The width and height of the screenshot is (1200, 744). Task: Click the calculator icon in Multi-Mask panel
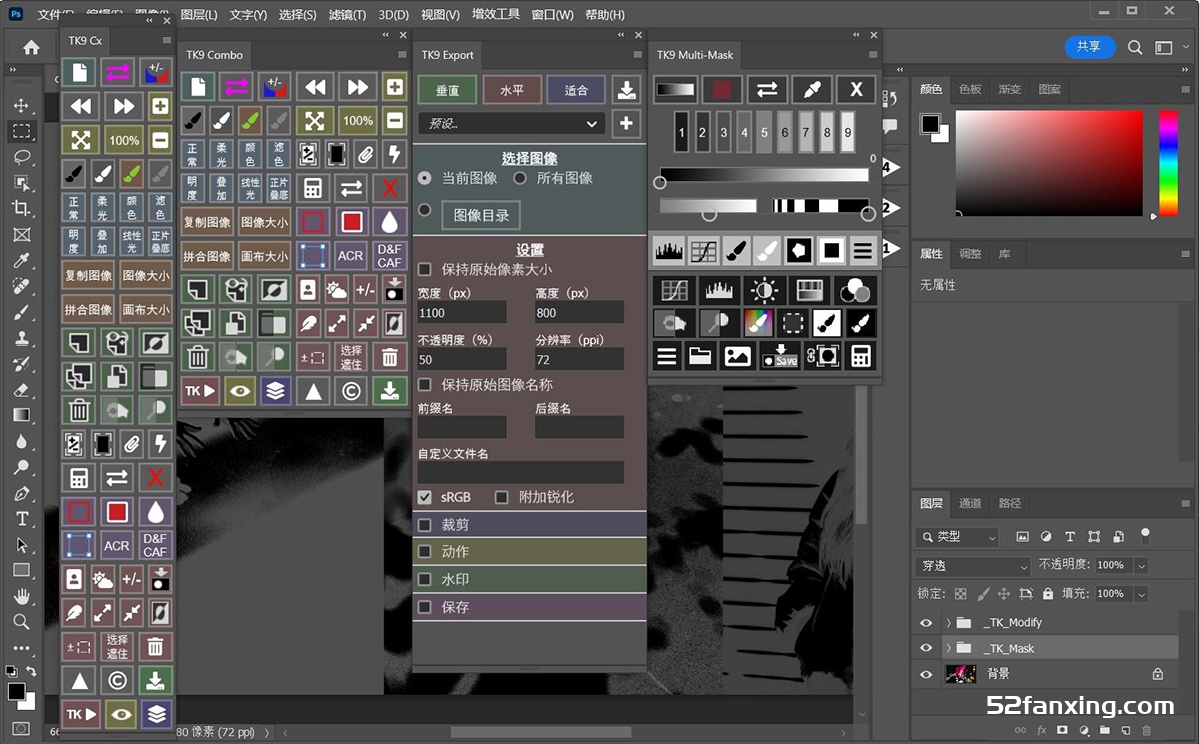click(860, 355)
